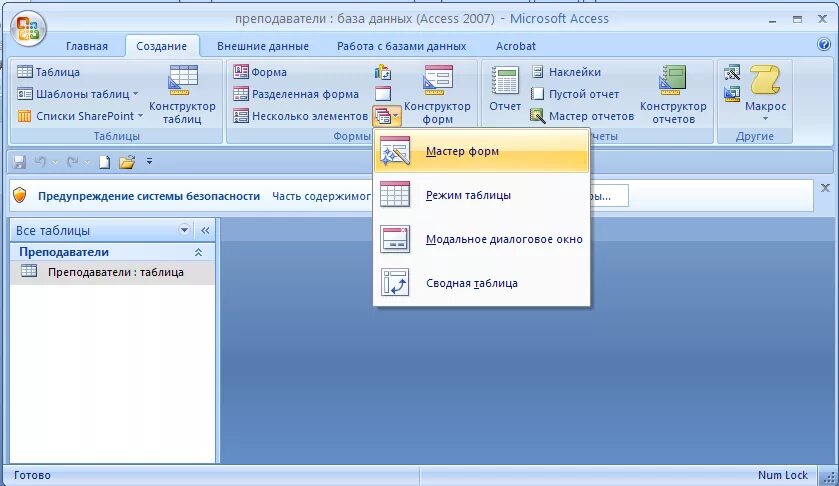The width and height of the screenshot is (839, 486).
Task: Create a report with Отчет
Action: pyautogui.click(x=505, y=89)
